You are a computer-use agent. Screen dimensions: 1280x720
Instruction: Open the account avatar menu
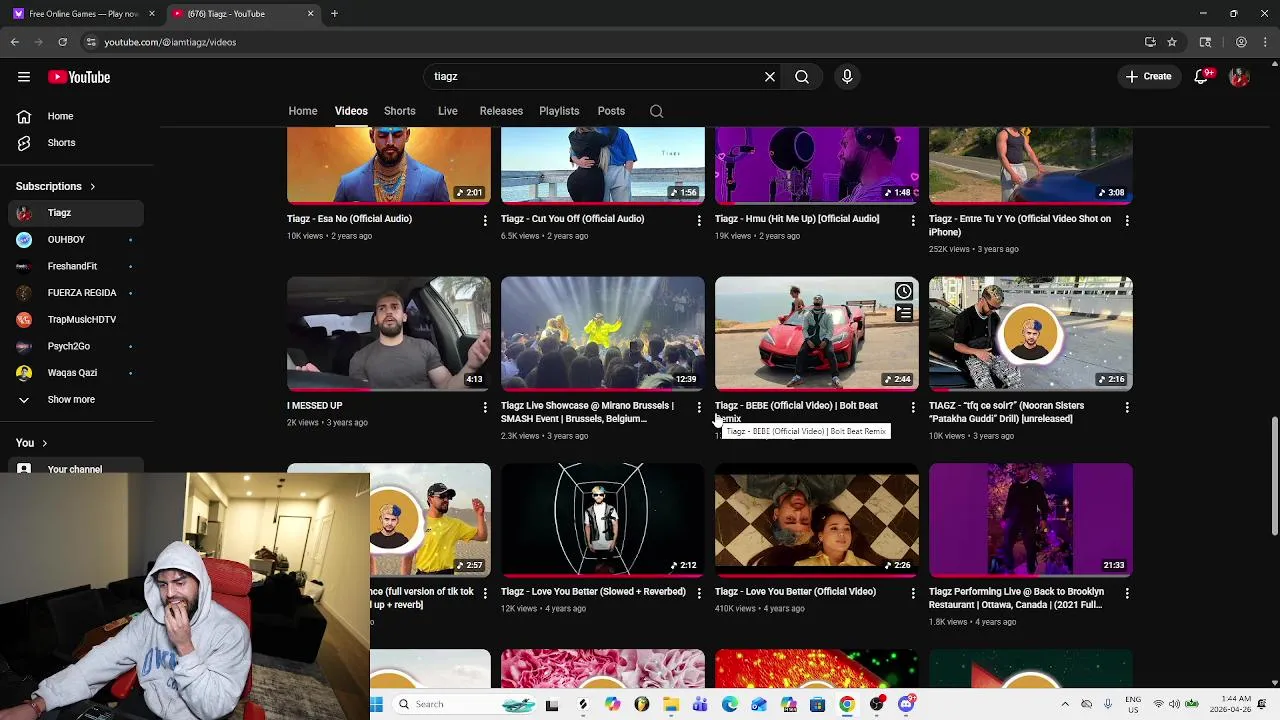pyautogui.click(x=1240, y=76)
